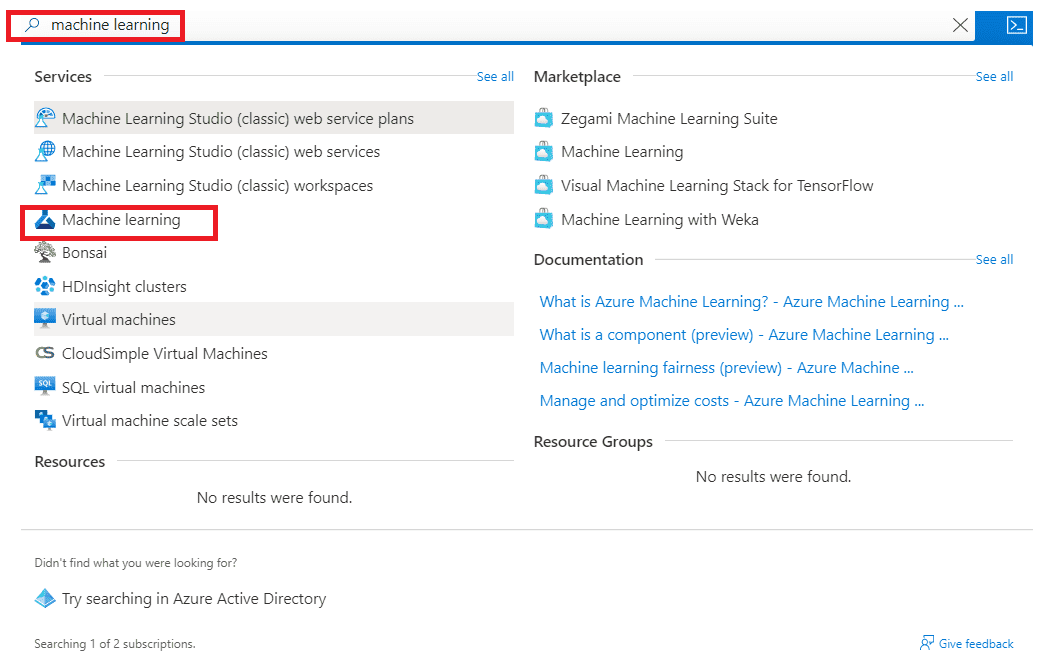Try searching in Azure Active Directory

click(194, 599)
